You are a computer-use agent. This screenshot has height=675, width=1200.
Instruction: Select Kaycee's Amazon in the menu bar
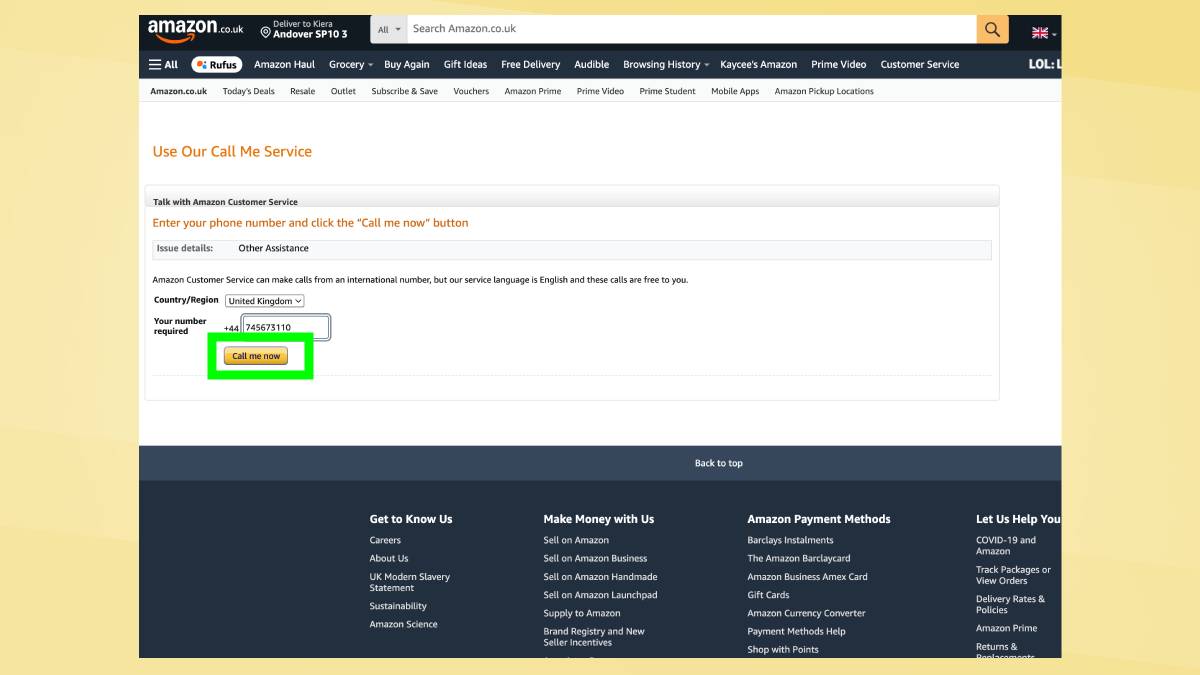[756, 64]
